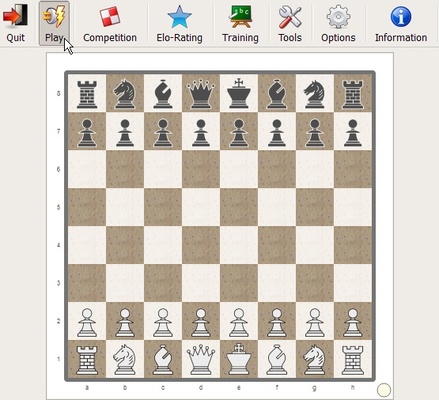This screenshot has width=439, height=400.
Task: Select the white queen on d1
Action: pyautogui.click(x=201, y=359)
